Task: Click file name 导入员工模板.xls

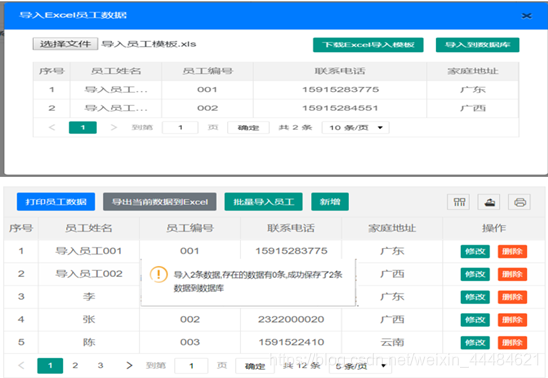Action: (x=149, y=44)
